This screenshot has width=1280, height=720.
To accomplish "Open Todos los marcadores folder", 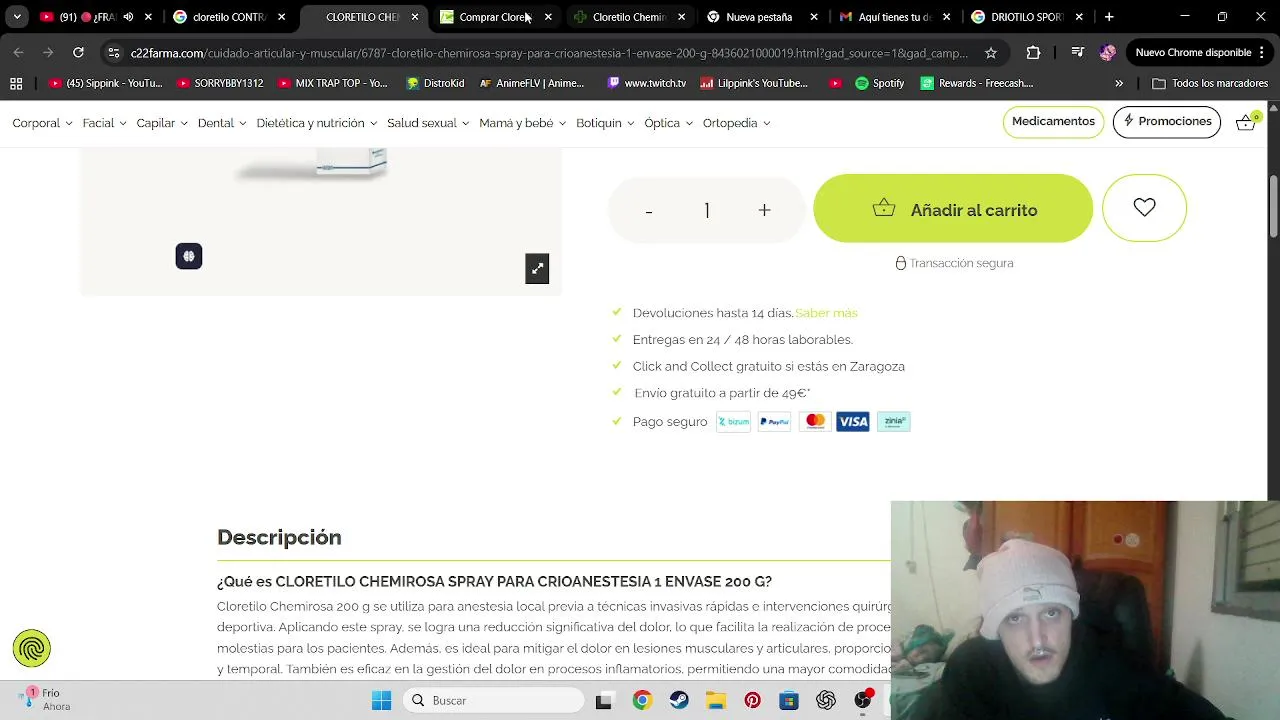I will 1210,83.
